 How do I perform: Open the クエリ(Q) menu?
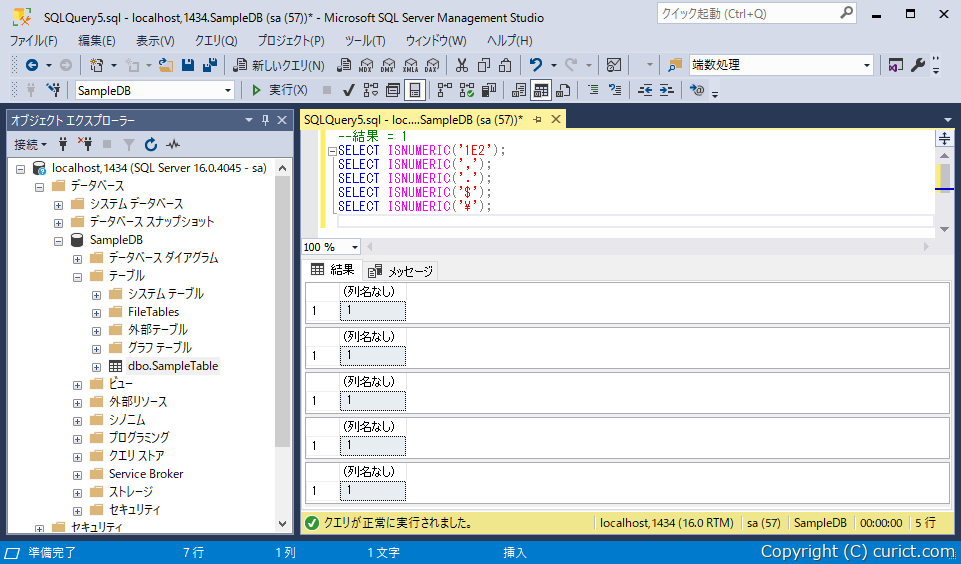pos(216,40)
